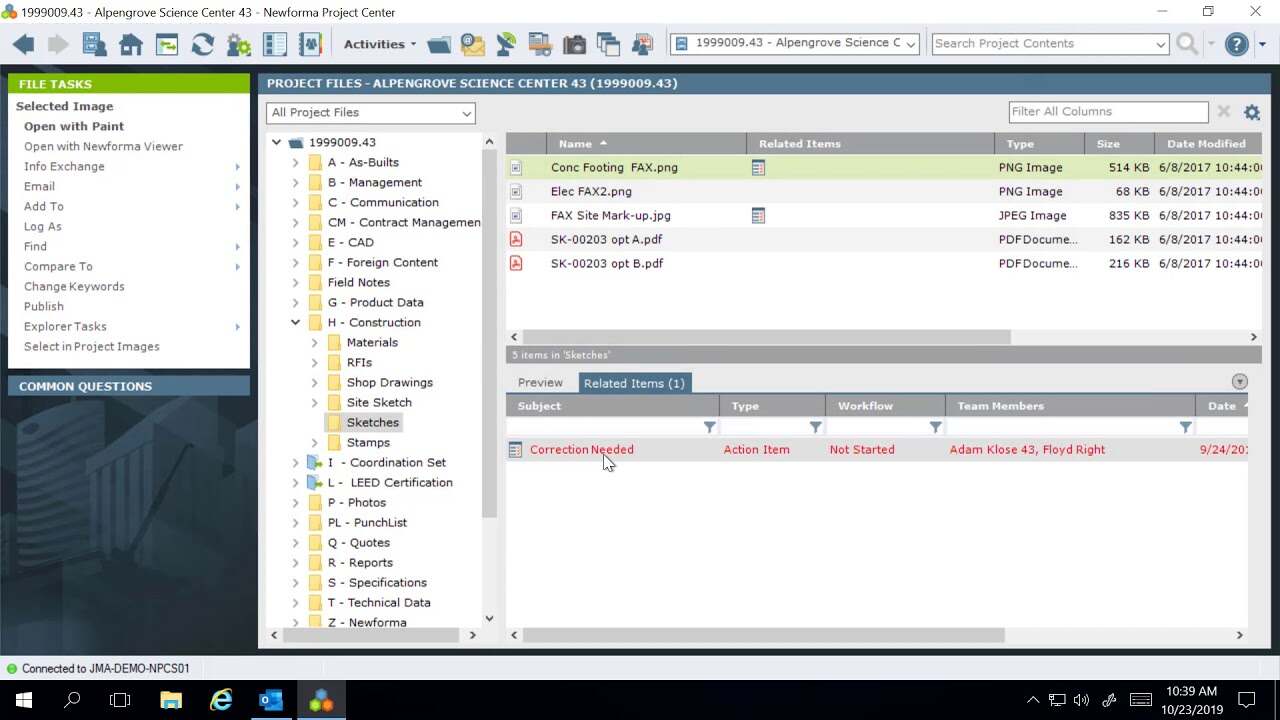Click the Info Exchange window icon in toolbar
Viewport: 1280px width, 720px height.
click(167, 44)
